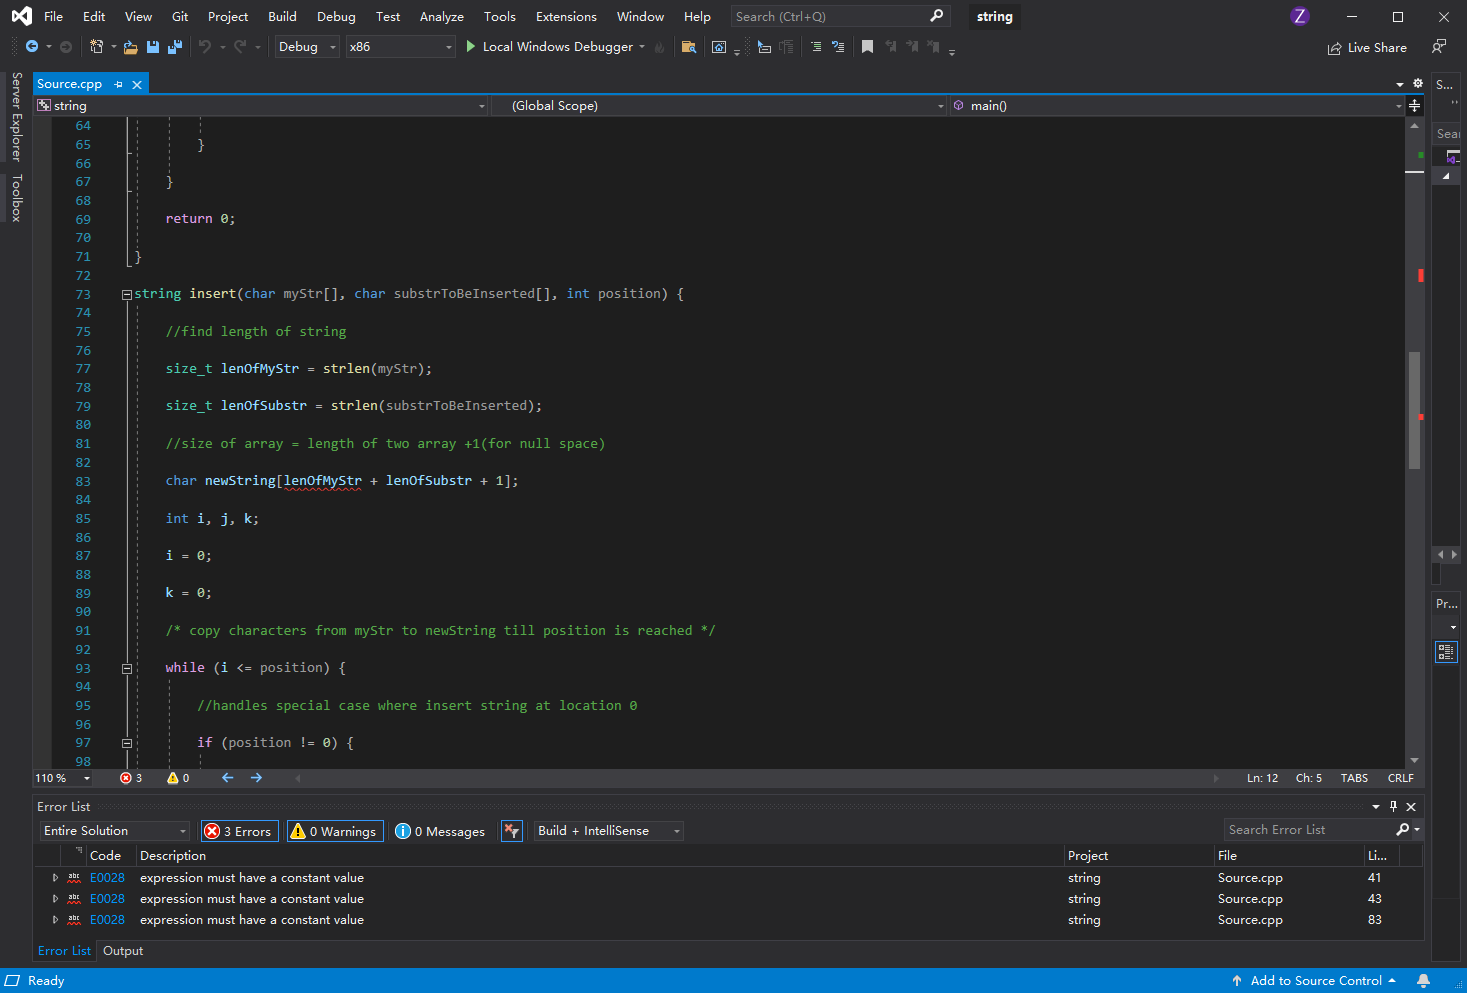Create a new project from the toolbar
Viewport: 1467px width, 993px height.
point(96,47)
